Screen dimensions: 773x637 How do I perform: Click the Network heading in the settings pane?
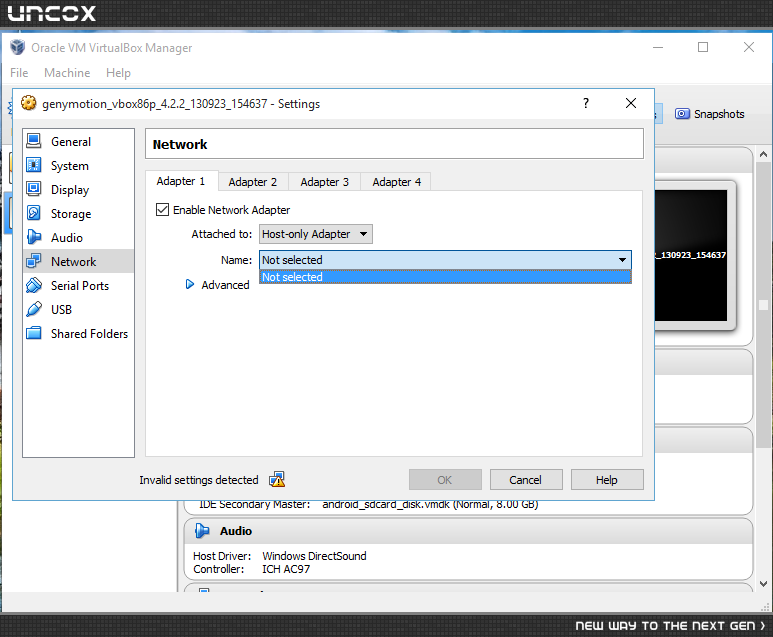click(x=180, y=144)
